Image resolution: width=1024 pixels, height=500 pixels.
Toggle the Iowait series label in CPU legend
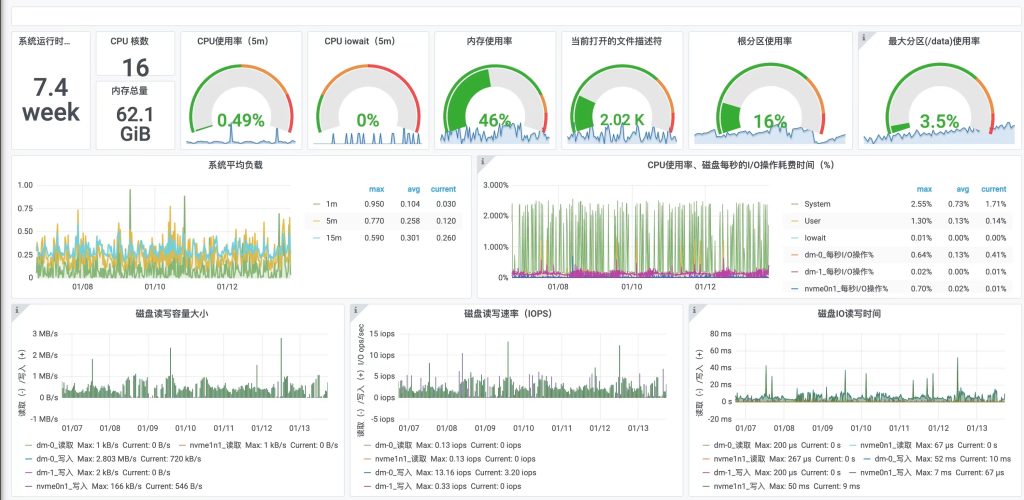pyautogui.click(x=816, y=237)
